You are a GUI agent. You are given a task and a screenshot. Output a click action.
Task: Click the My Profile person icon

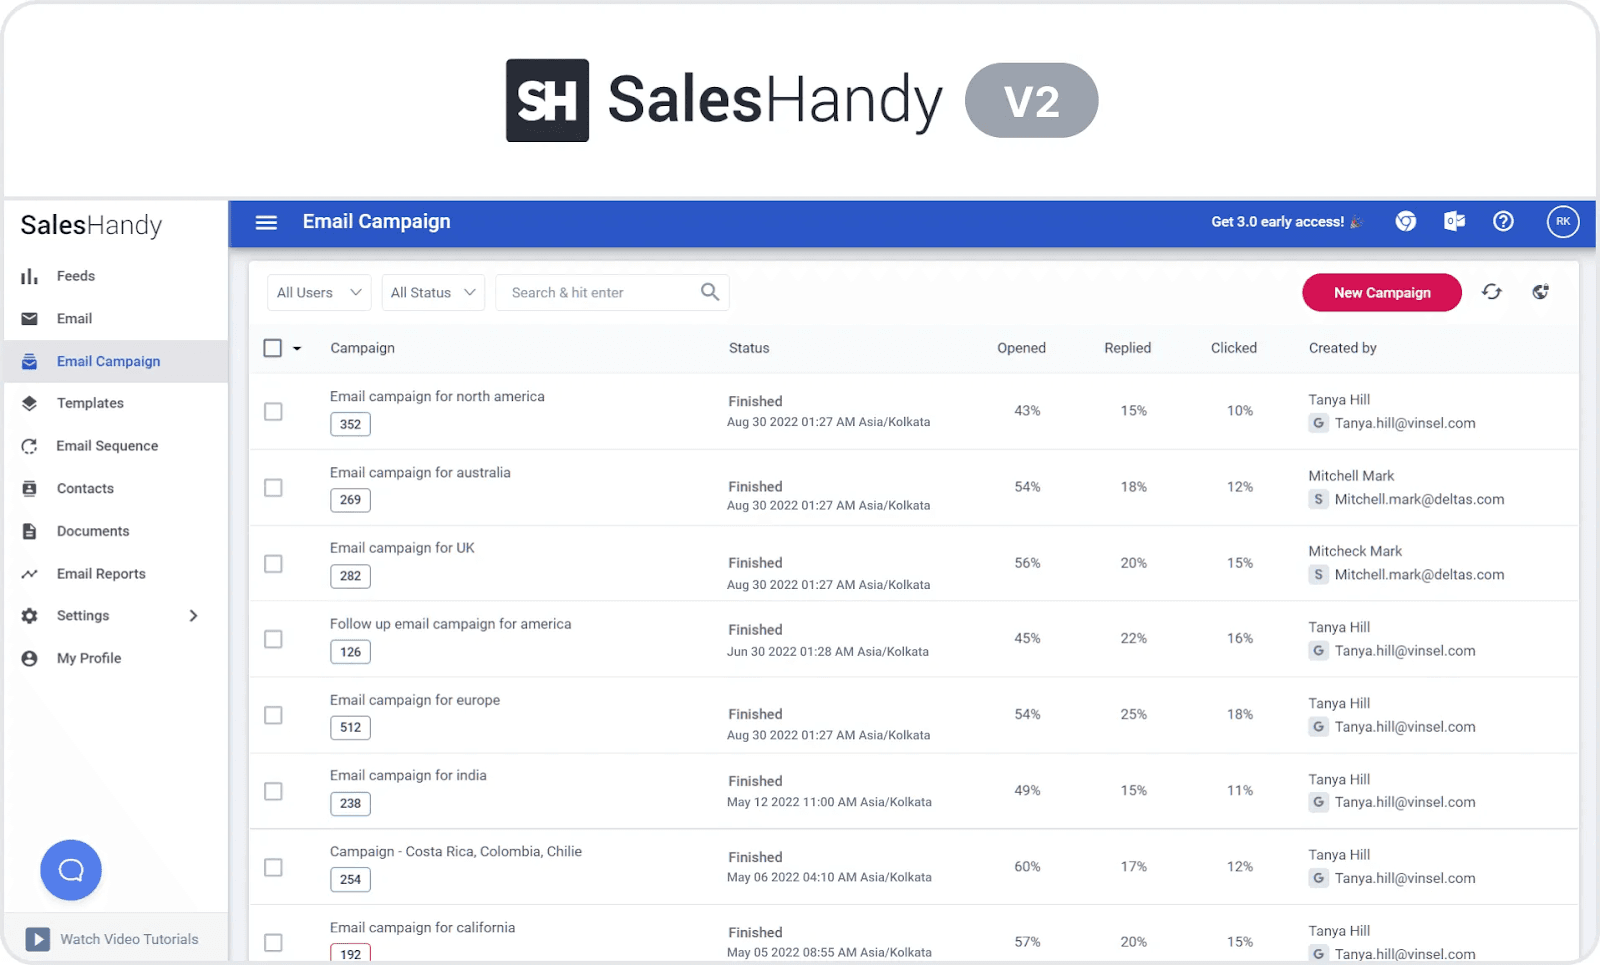coord(30,658)
